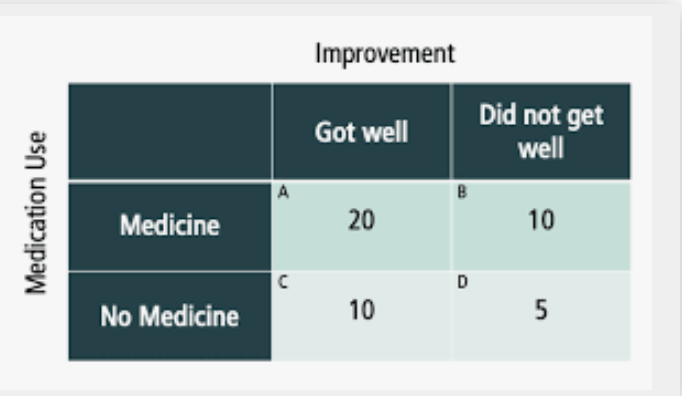The width and height of the screenshot is (682, 396).
Task: Click "well" on the header's second line
Action: coord(541,148)
